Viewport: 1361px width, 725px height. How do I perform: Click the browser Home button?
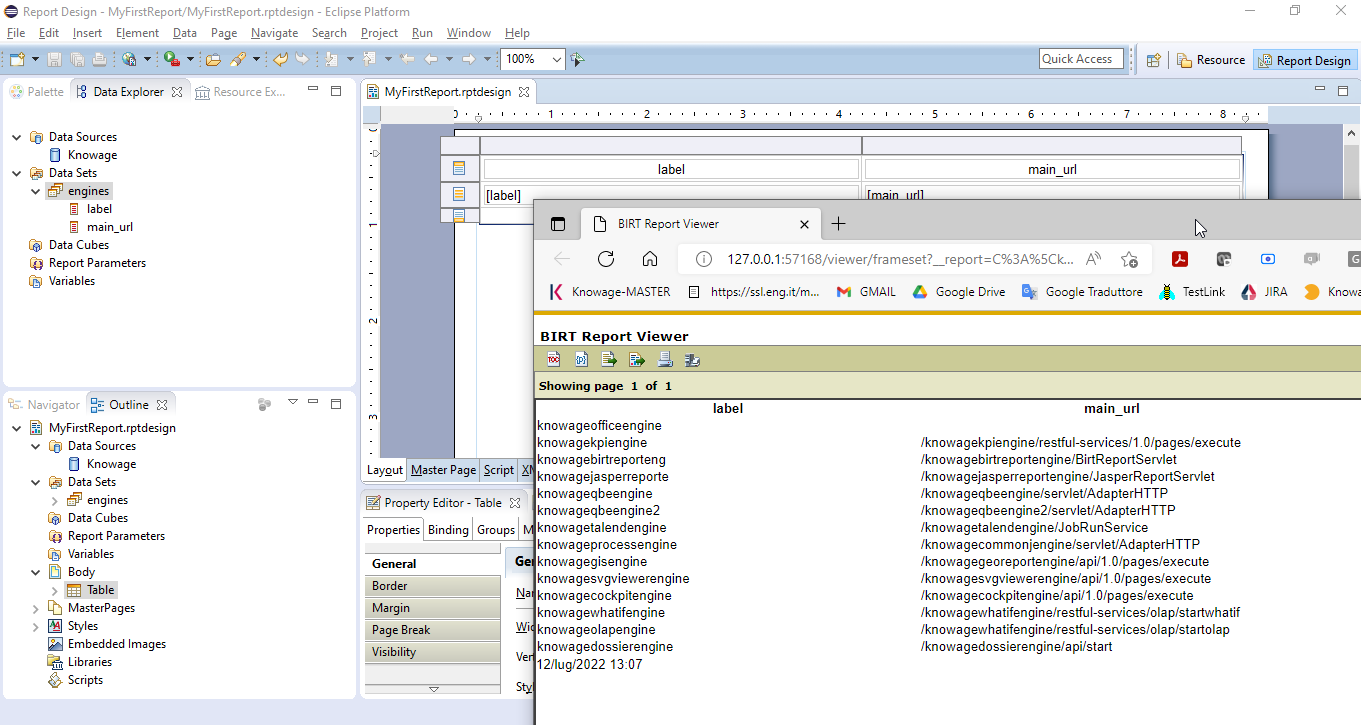(650, 259)
